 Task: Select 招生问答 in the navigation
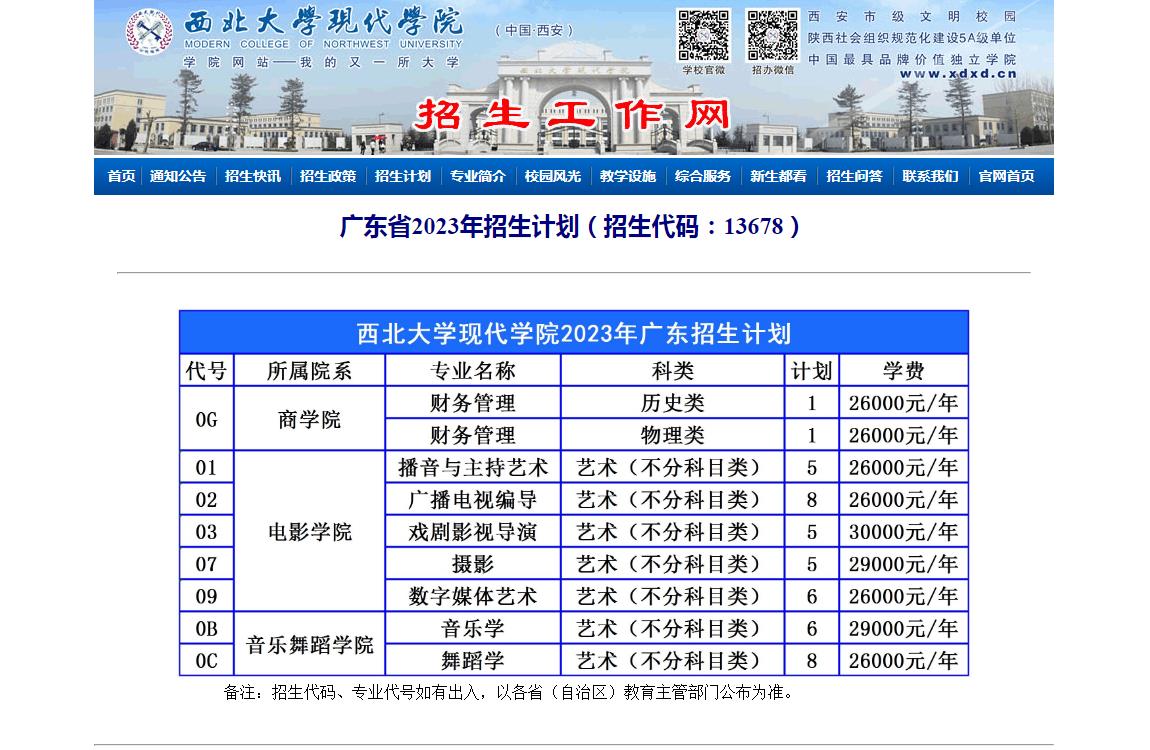854,176
